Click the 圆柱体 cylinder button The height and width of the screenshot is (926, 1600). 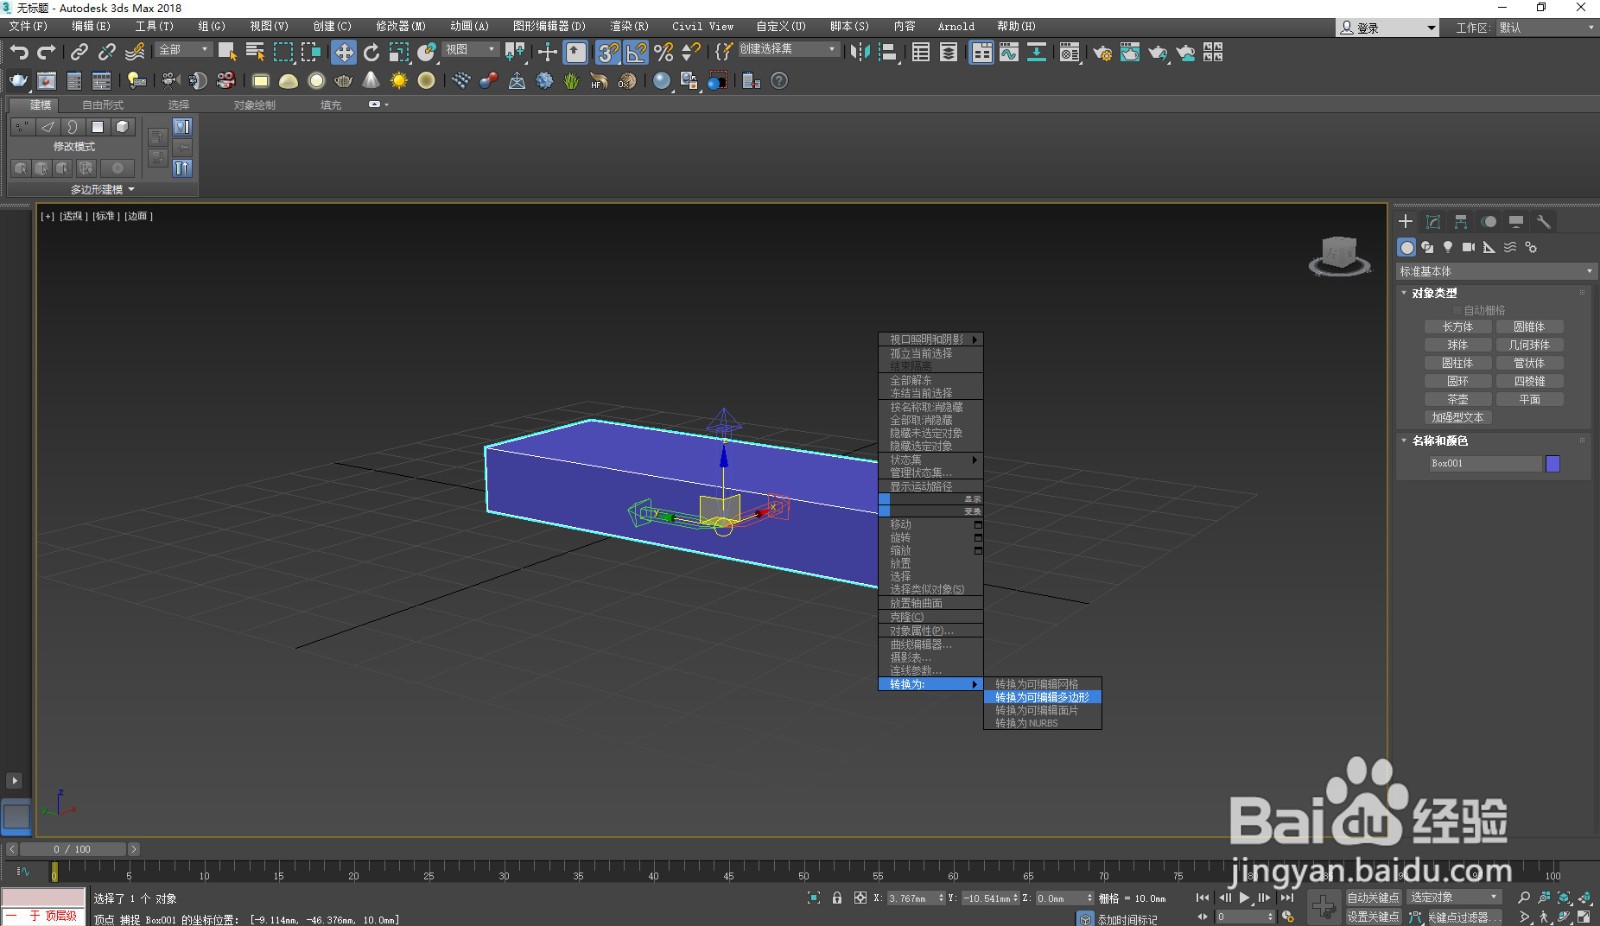pos(1457,363)
